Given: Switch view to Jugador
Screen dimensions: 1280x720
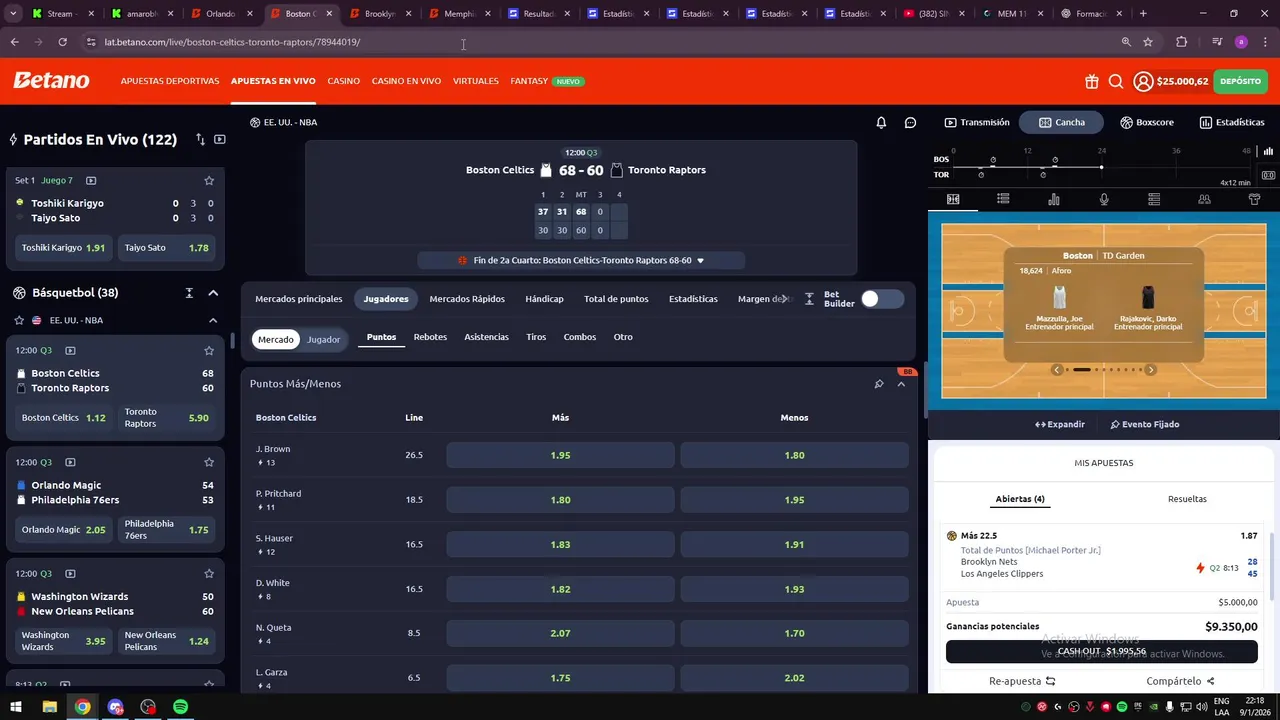Looking at the screenshot, I should click(x=323, y=339).
